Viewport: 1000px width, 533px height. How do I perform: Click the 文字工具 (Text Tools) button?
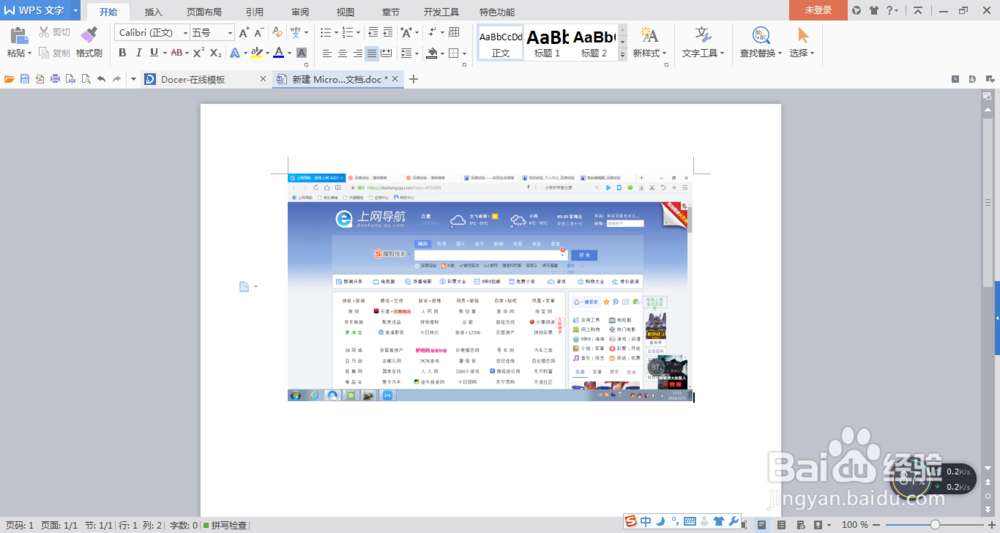tap(703, 42)
